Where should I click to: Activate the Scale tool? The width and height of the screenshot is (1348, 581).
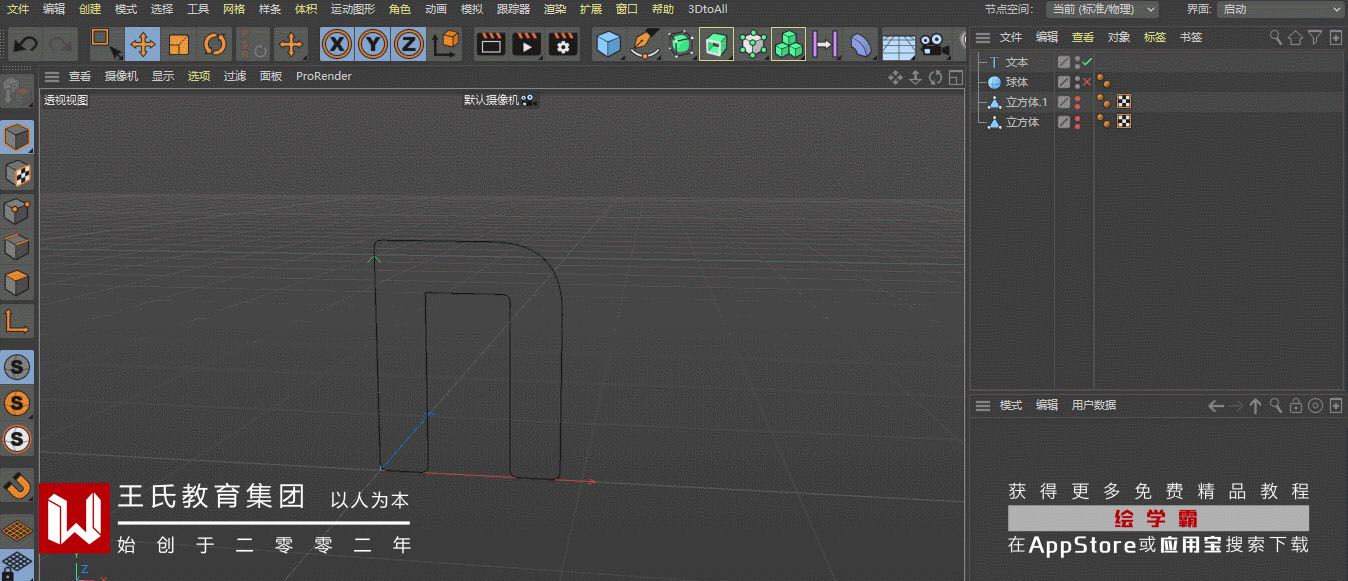pos(179,44)
